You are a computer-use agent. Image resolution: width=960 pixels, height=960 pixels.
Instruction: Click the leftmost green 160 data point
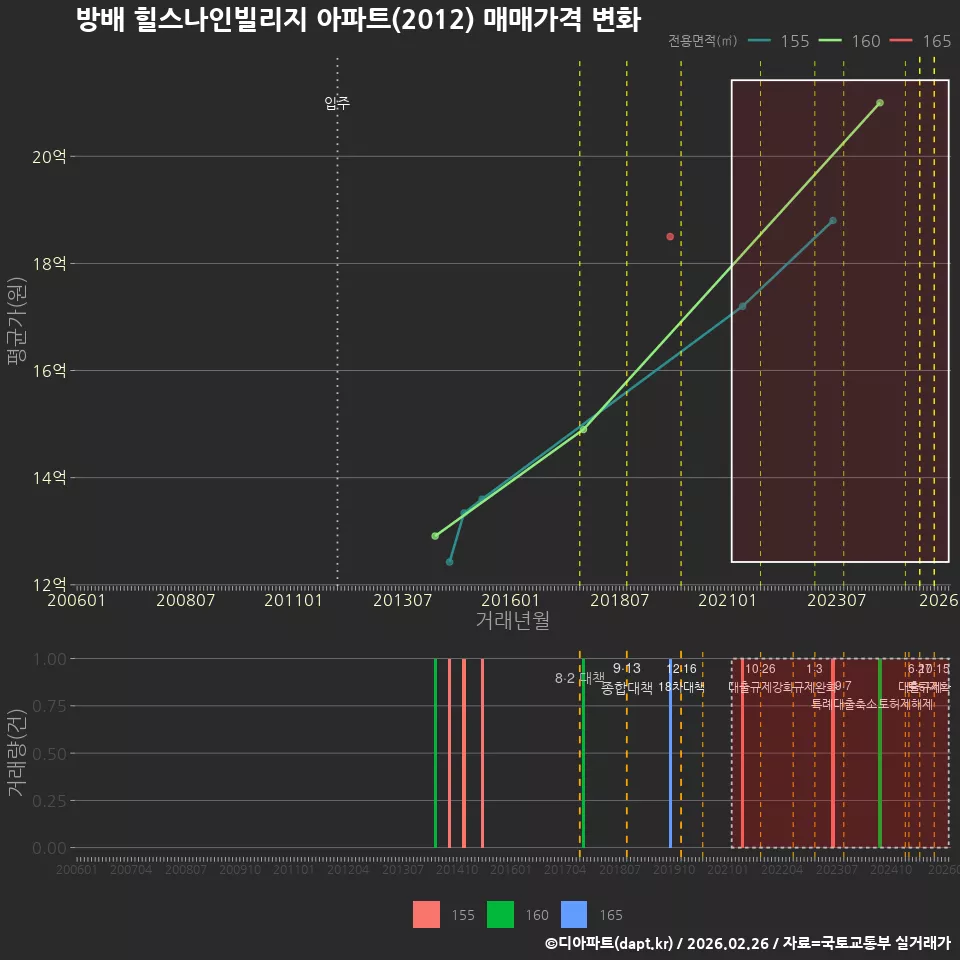[x=435, y=536]
